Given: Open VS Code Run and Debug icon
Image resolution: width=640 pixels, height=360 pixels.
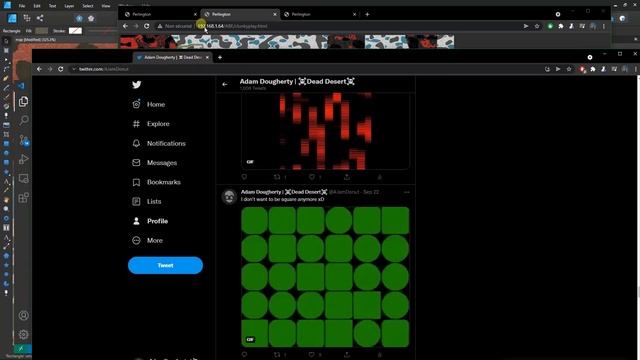Looking at the screenshot, I should [24, 159].
